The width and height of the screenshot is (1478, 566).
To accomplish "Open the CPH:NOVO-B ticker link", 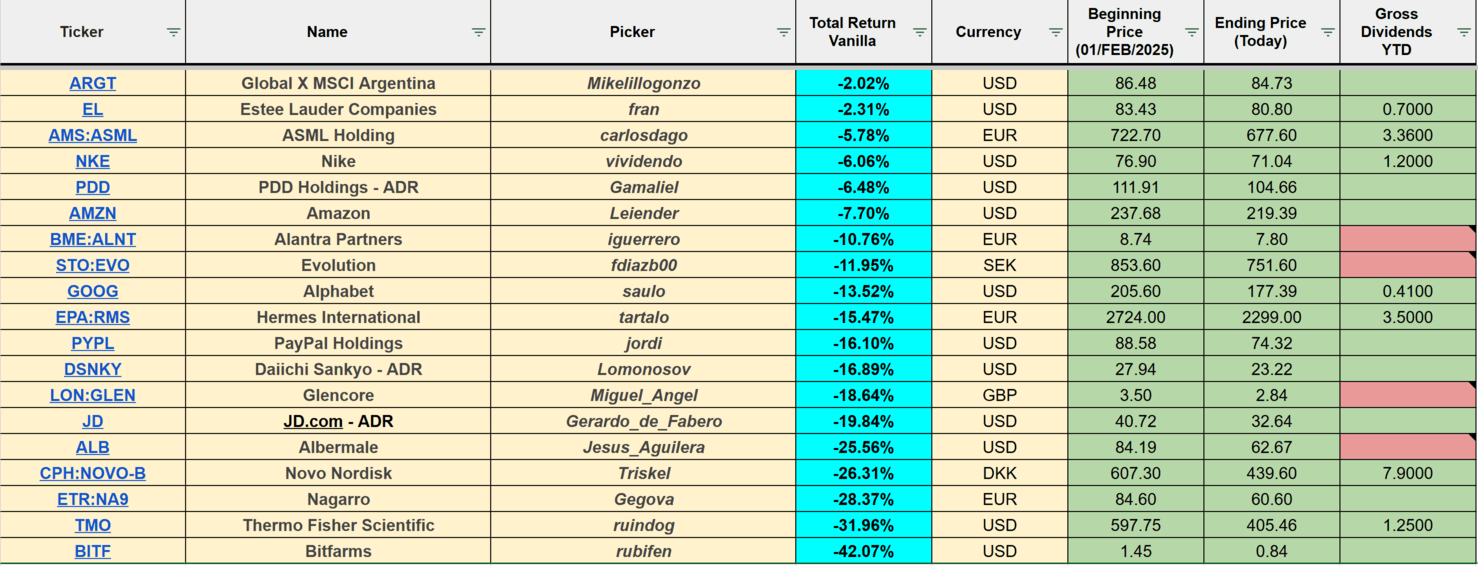I will 93,473.
